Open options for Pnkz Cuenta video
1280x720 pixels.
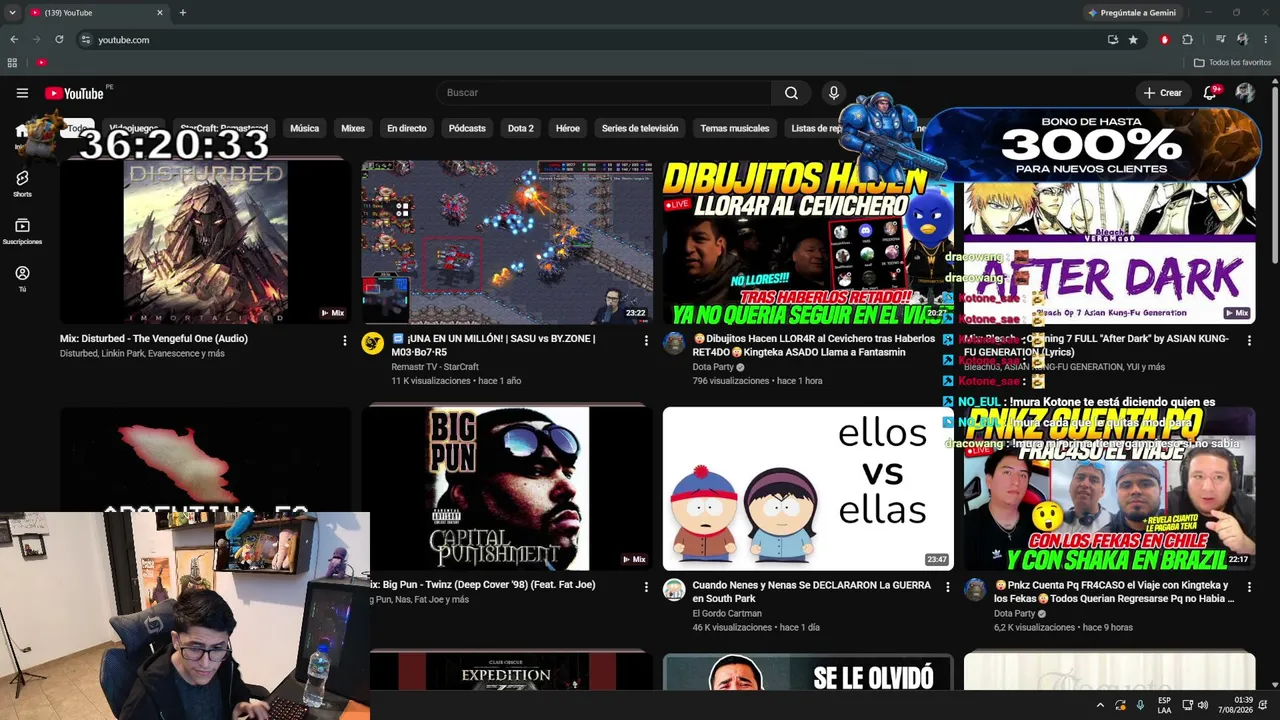[x=1249, y=587]
